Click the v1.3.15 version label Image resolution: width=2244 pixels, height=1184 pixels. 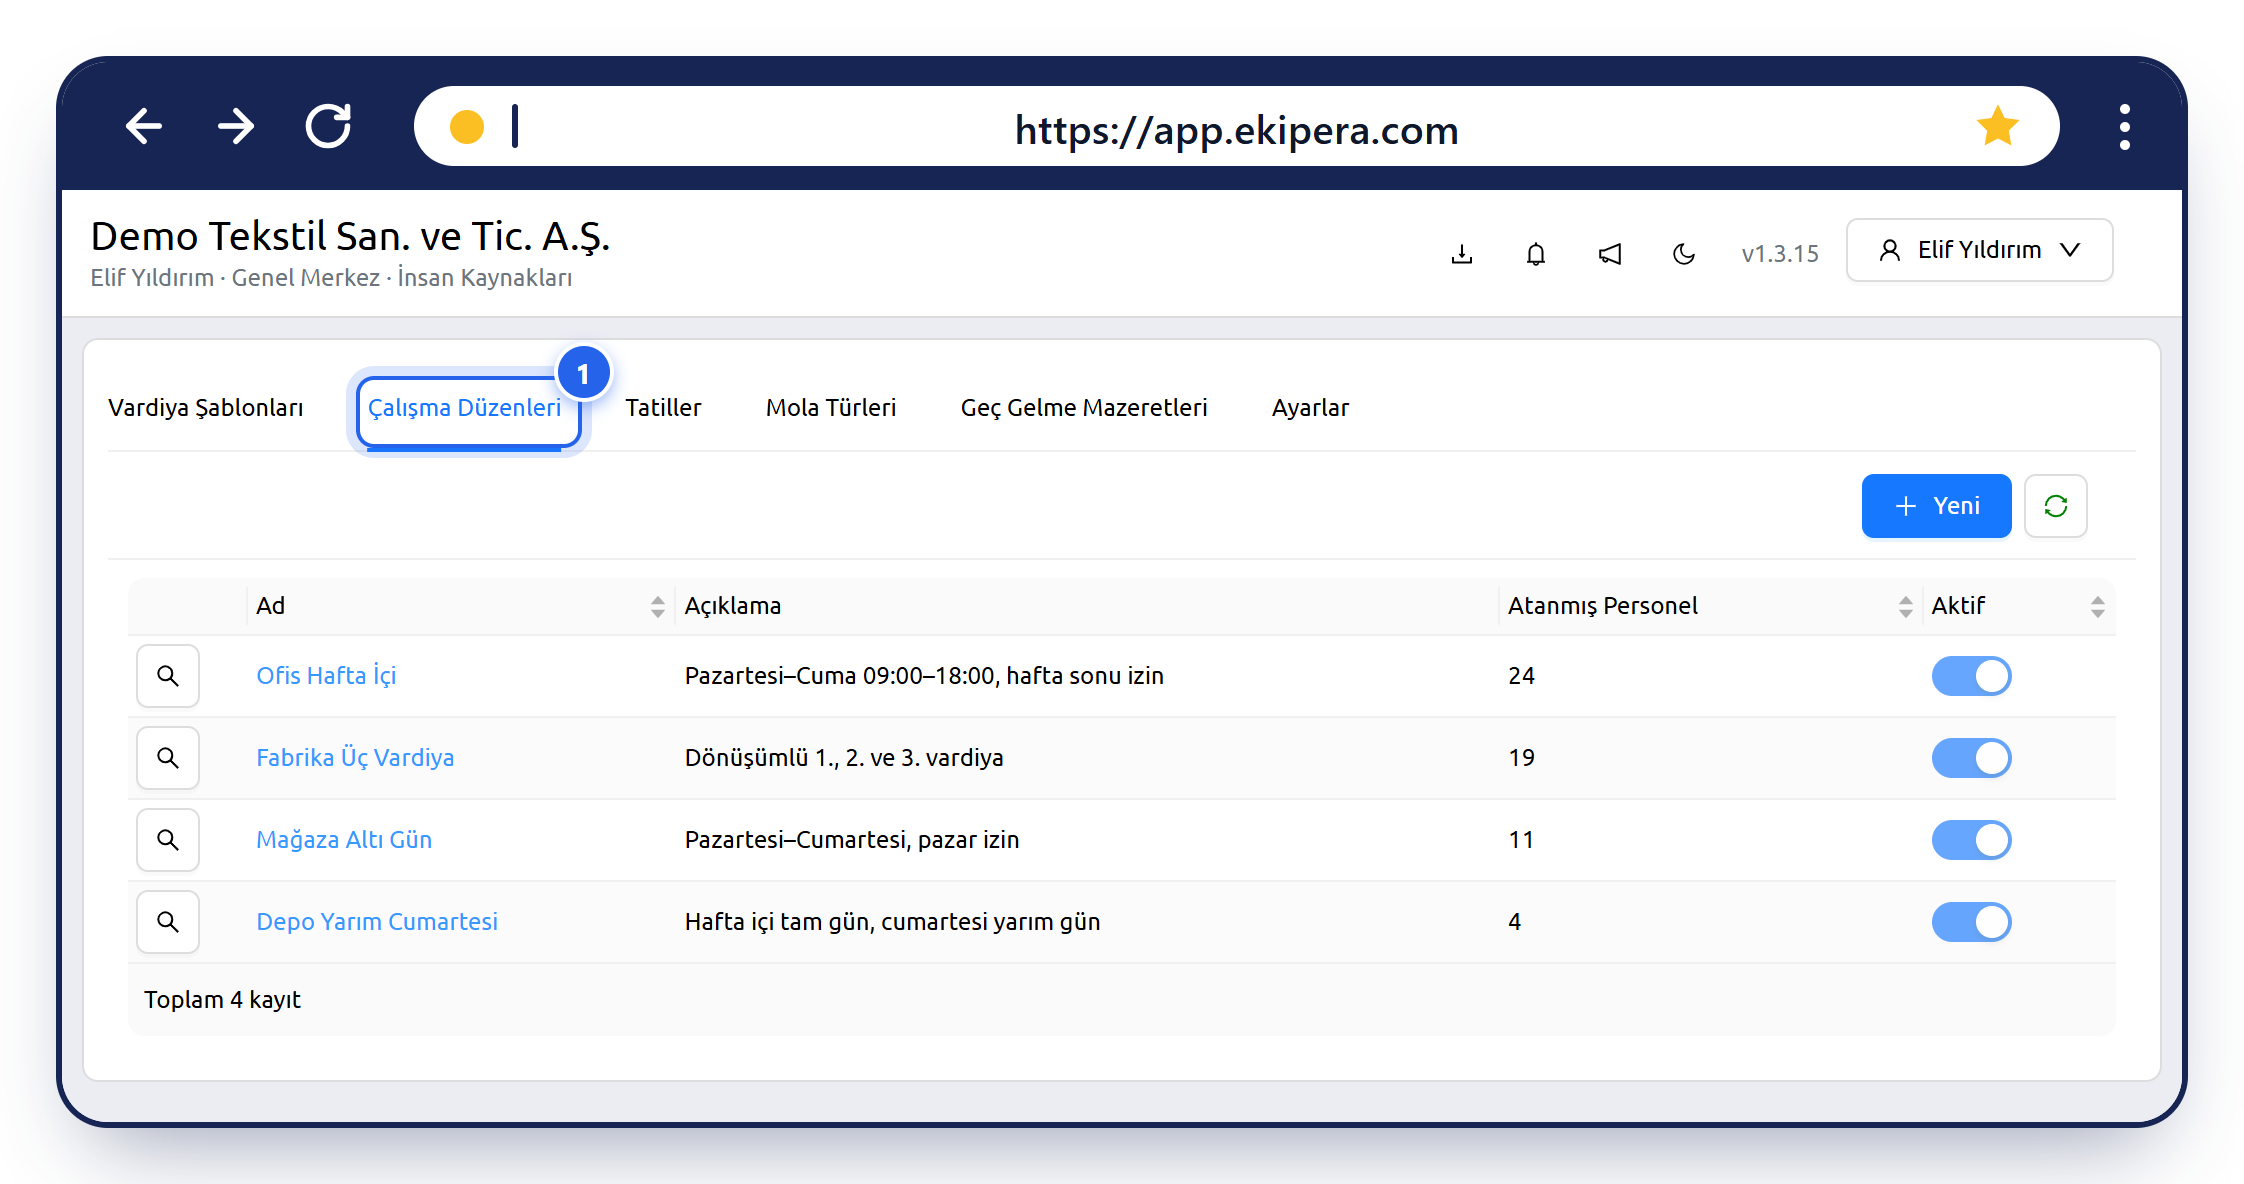coord(1779,254)
